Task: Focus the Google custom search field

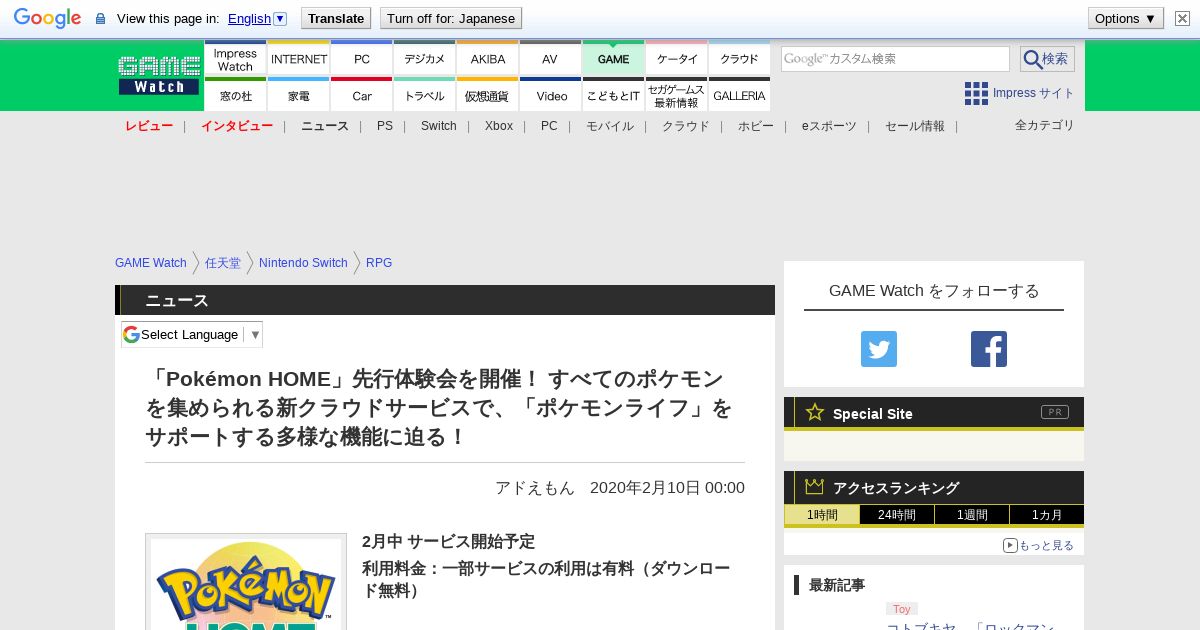Action: click(895, 59)
